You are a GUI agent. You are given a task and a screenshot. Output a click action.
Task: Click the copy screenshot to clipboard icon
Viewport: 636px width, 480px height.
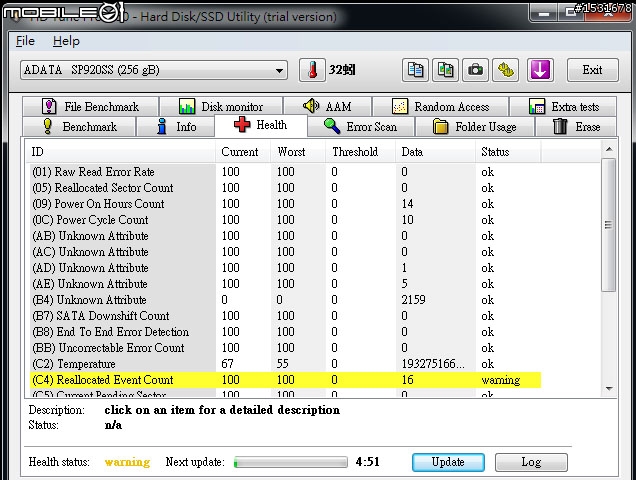click(445, 70)
